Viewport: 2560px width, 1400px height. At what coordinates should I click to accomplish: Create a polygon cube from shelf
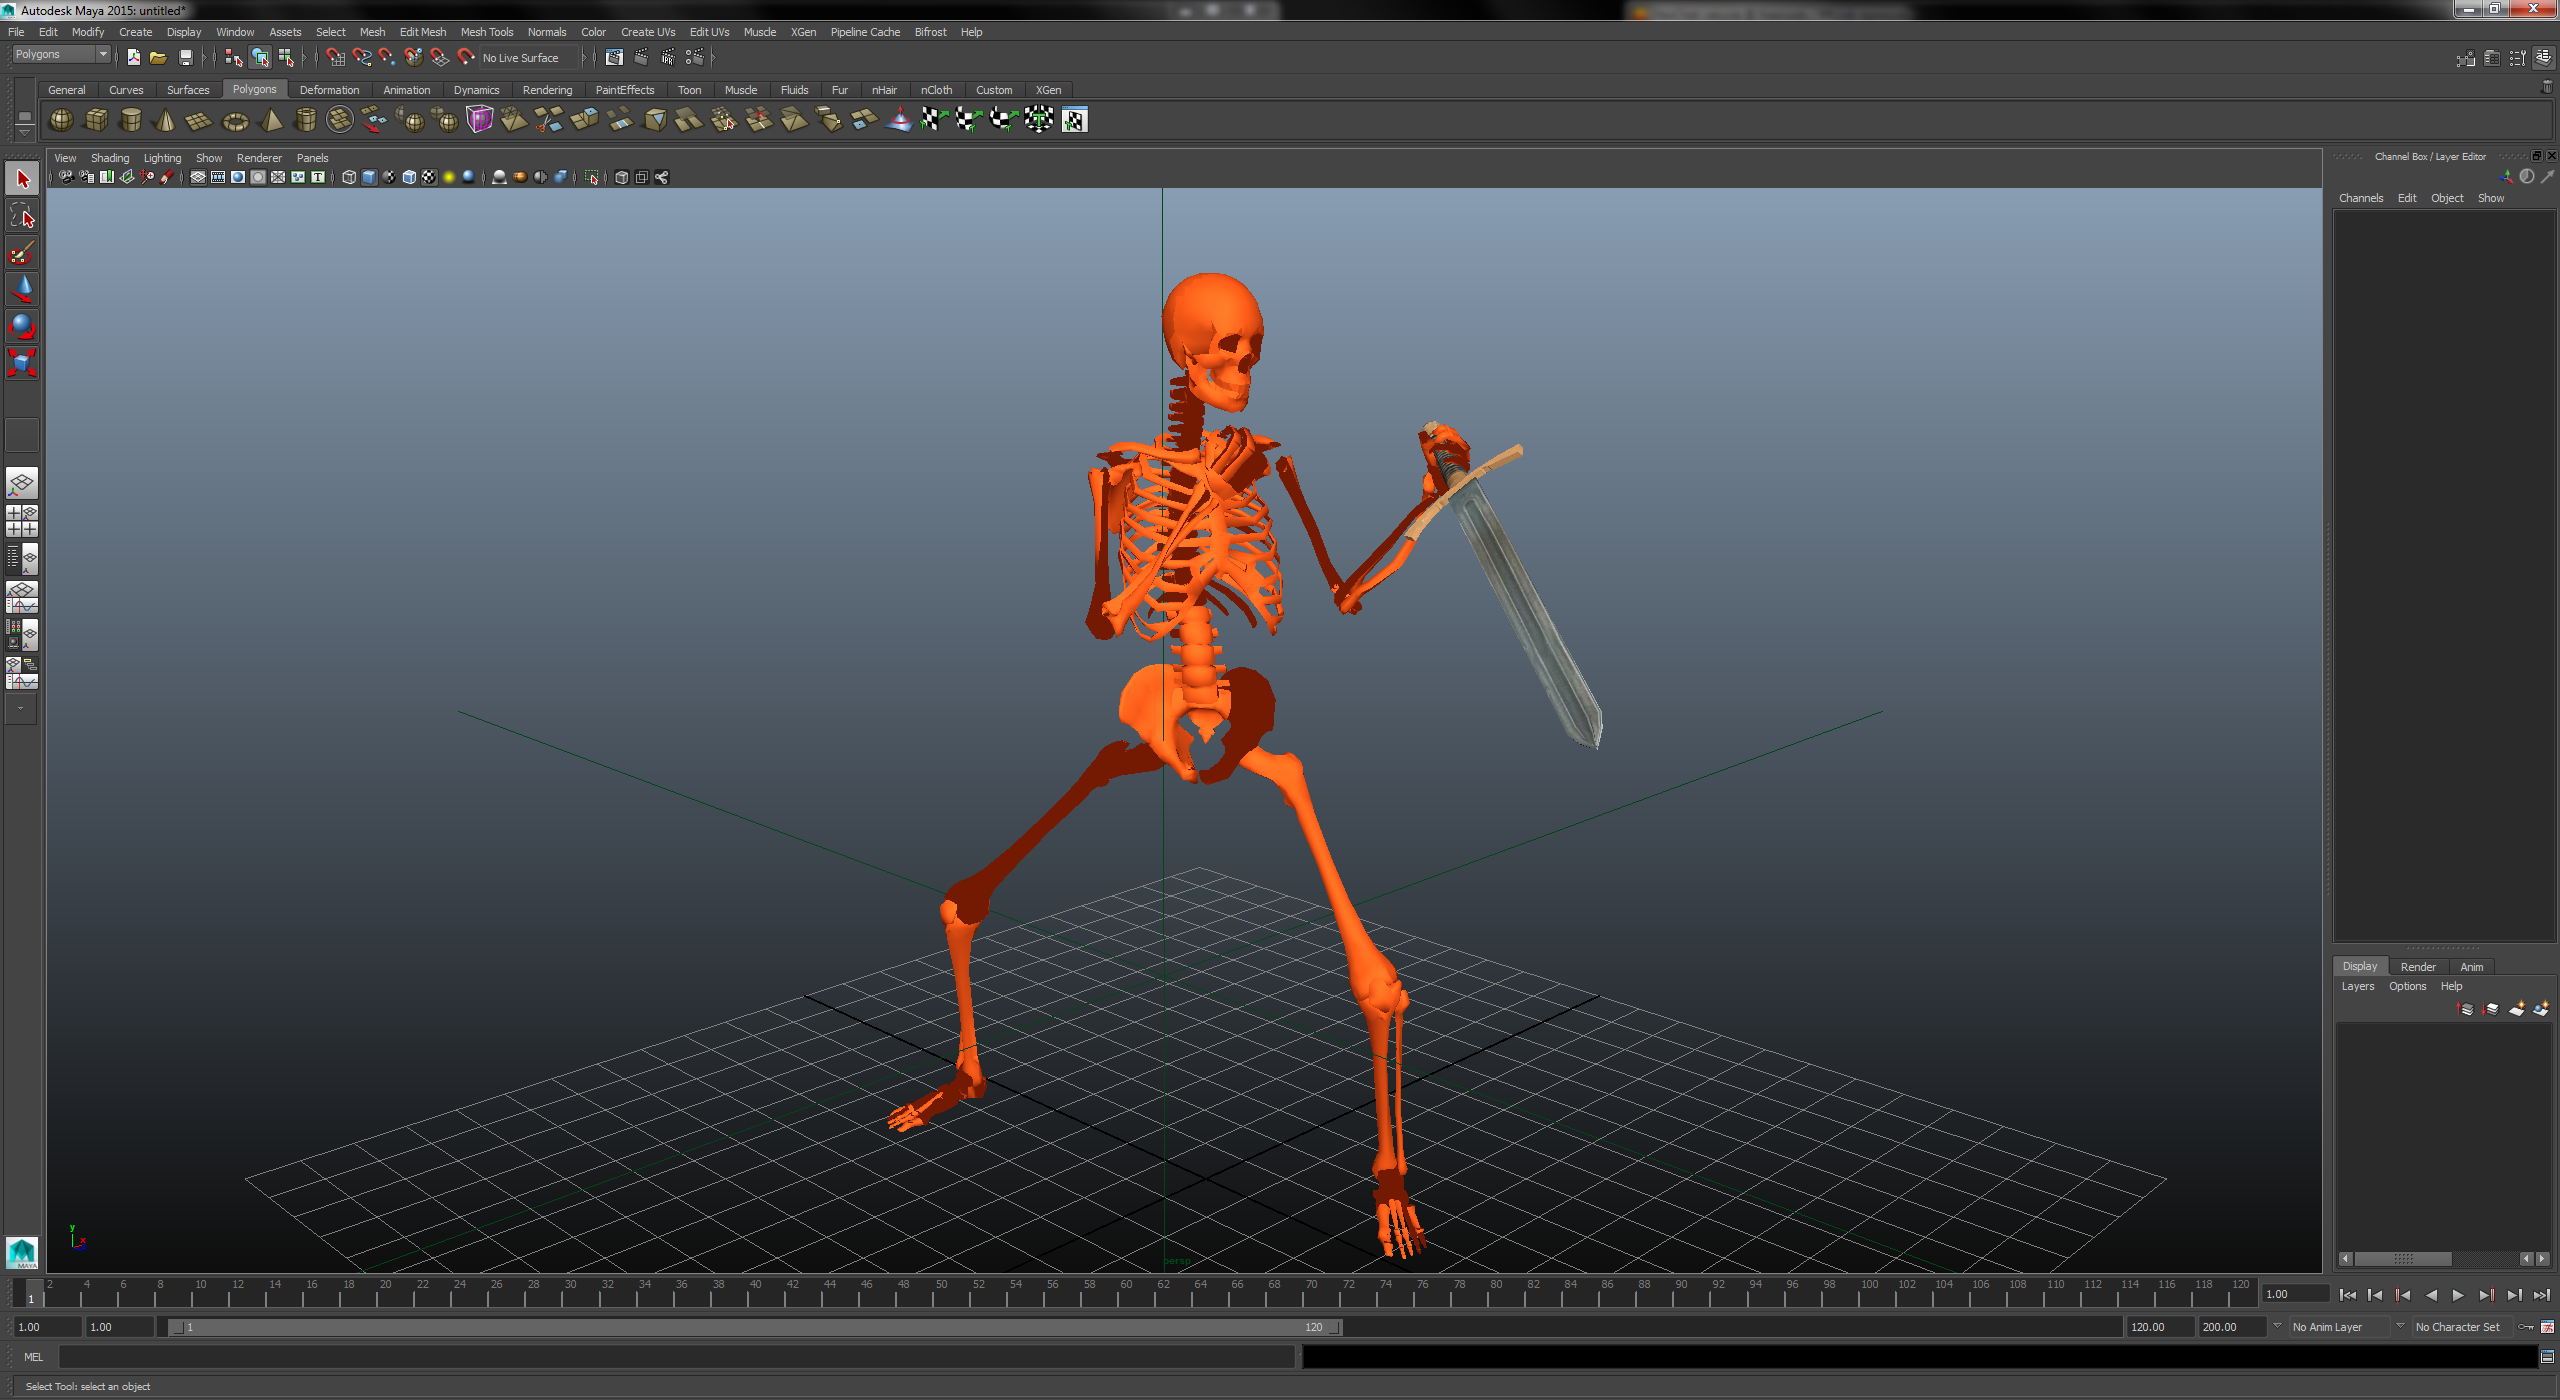(x=96, y=120)
